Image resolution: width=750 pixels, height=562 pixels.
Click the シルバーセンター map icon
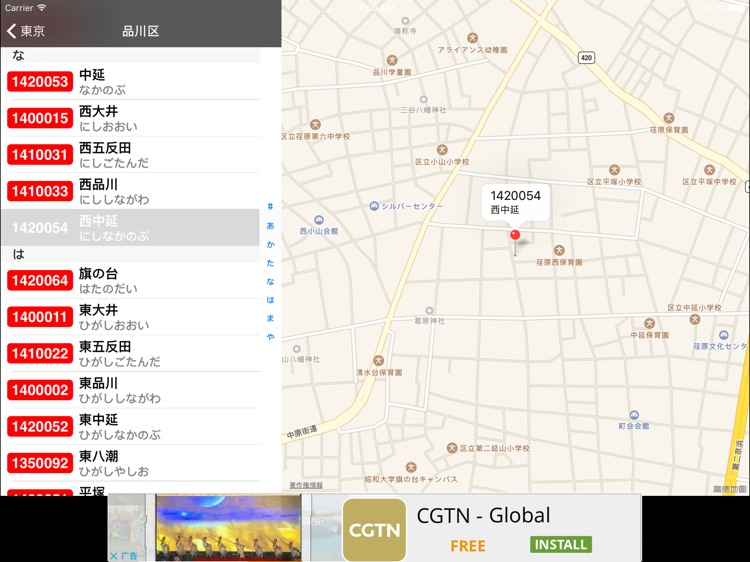pos(375,206)
